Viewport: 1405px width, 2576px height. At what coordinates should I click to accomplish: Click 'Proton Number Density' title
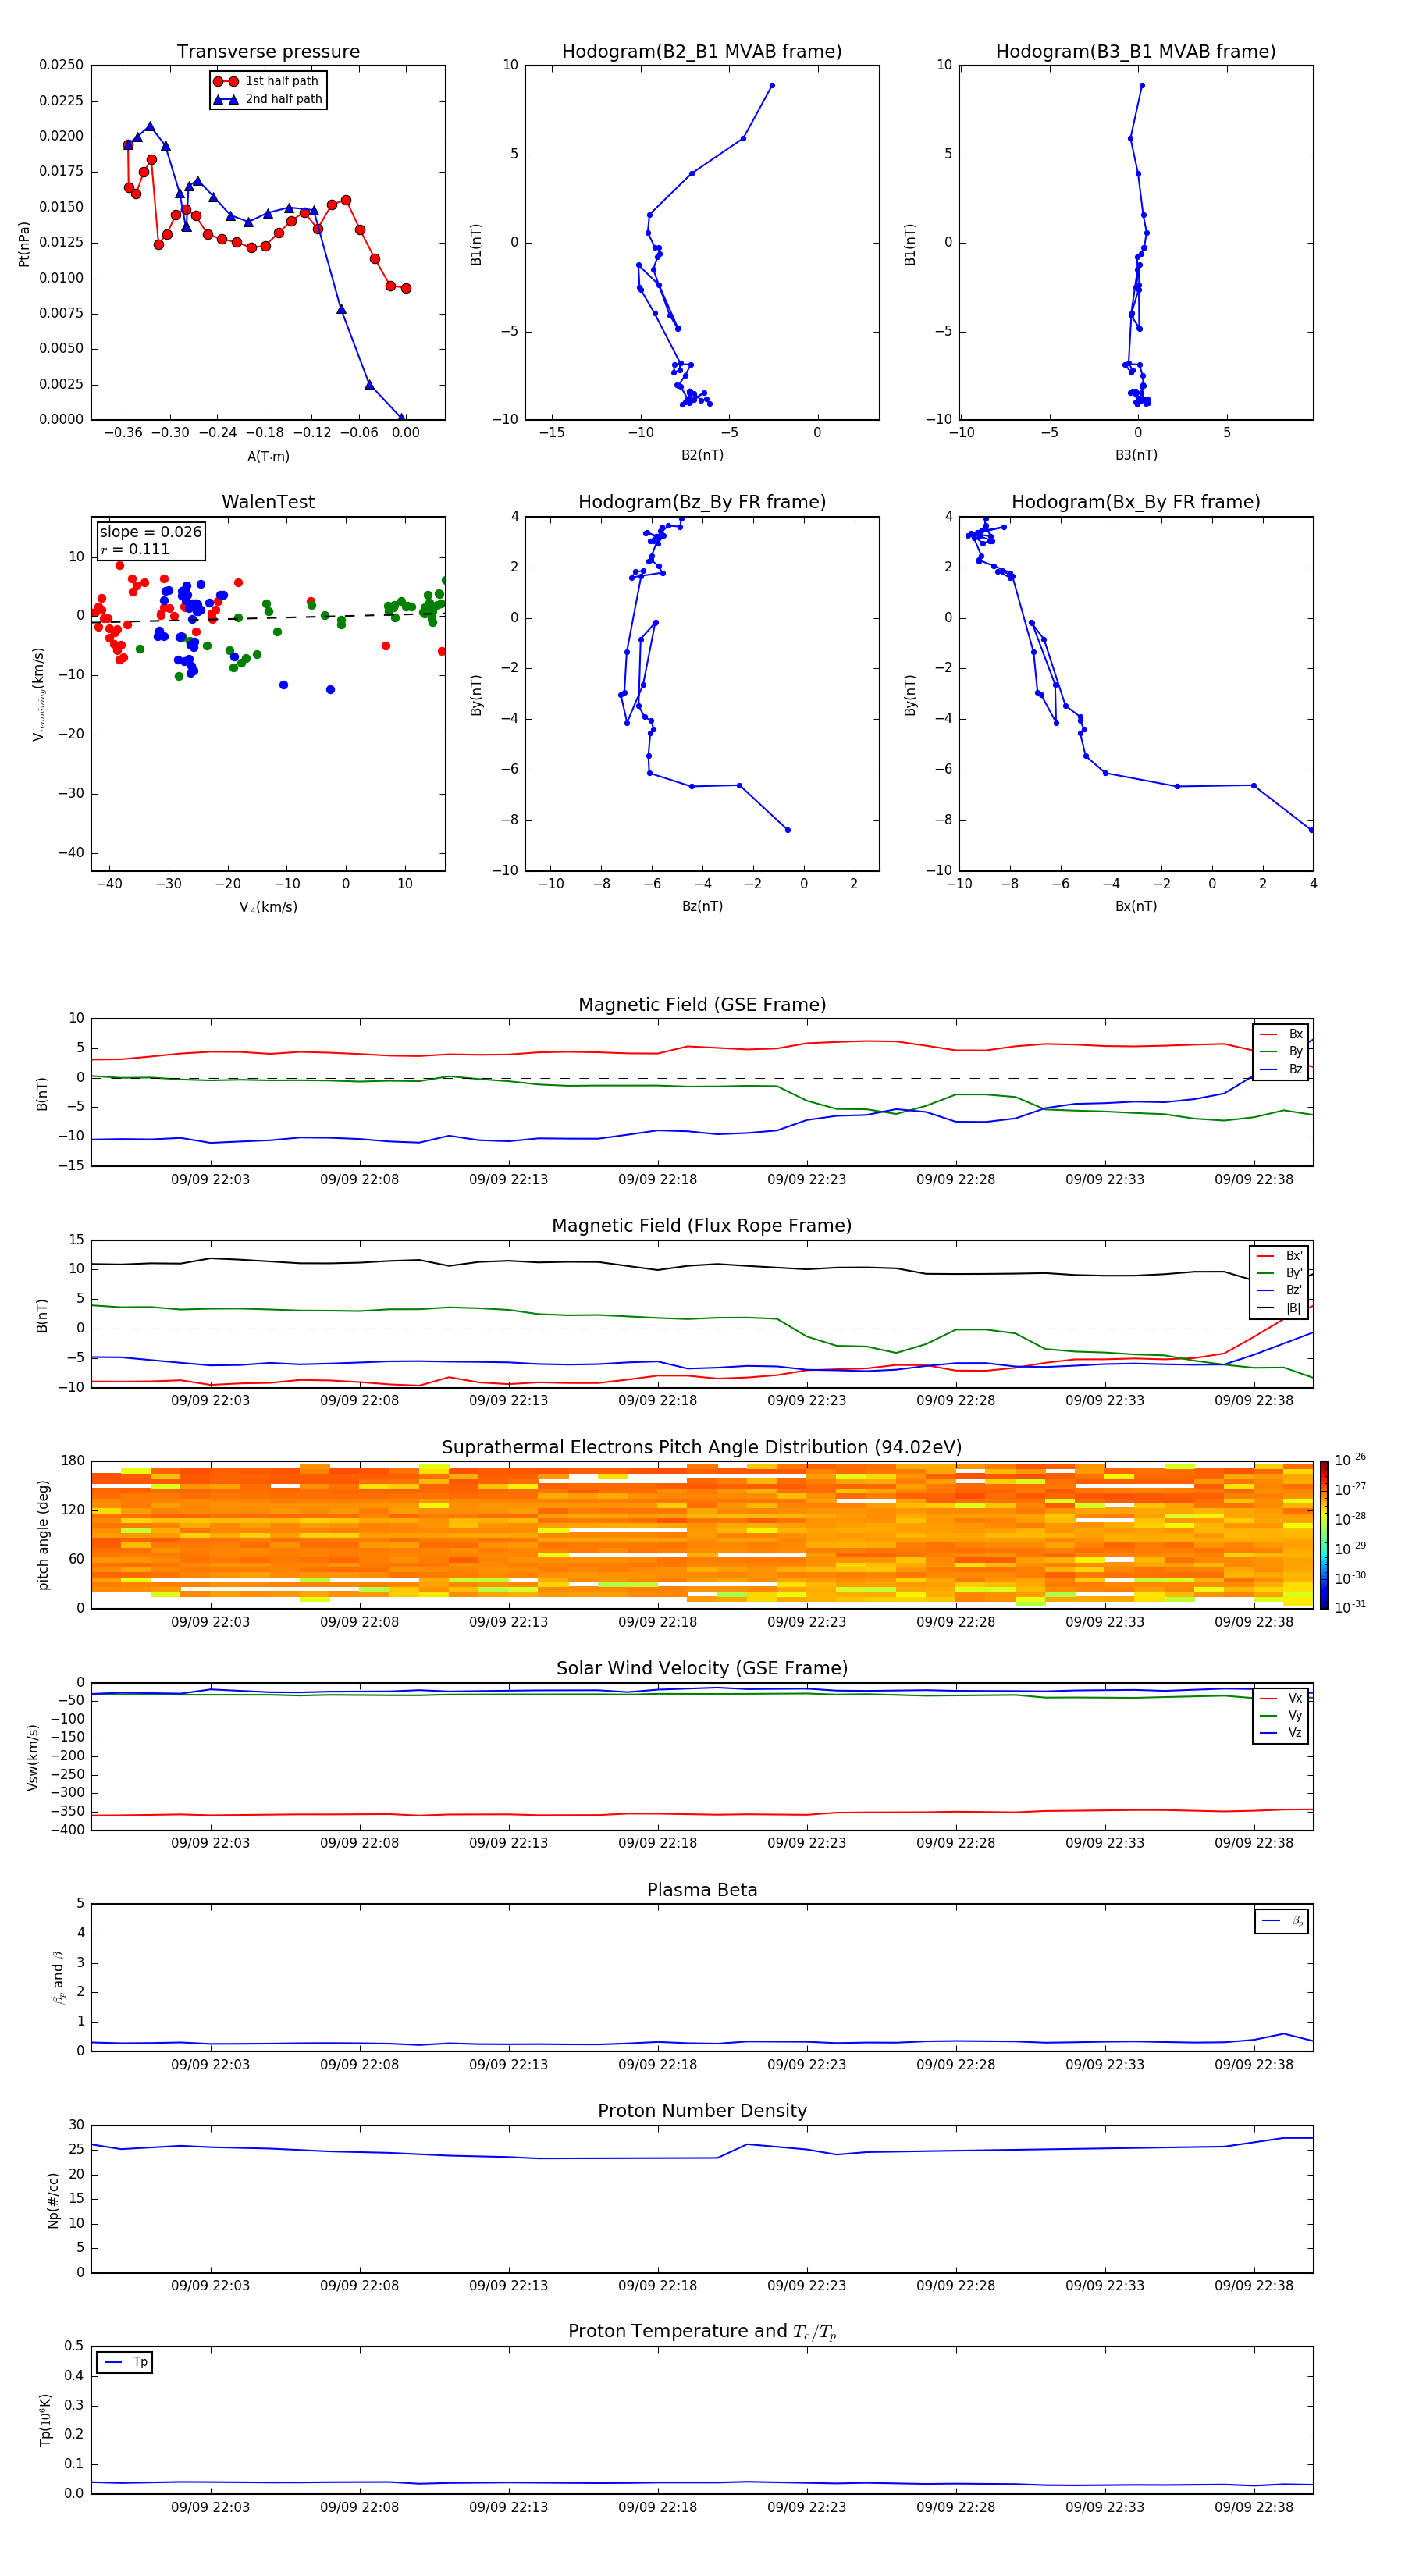pos(702,2111)
